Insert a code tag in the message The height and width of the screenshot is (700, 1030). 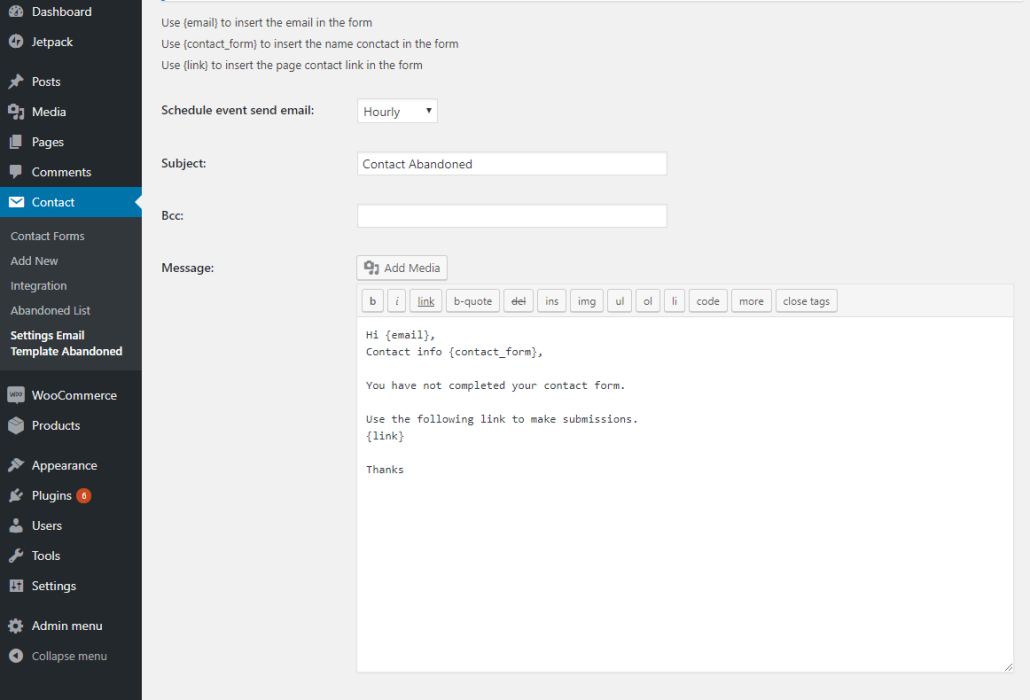708,300
